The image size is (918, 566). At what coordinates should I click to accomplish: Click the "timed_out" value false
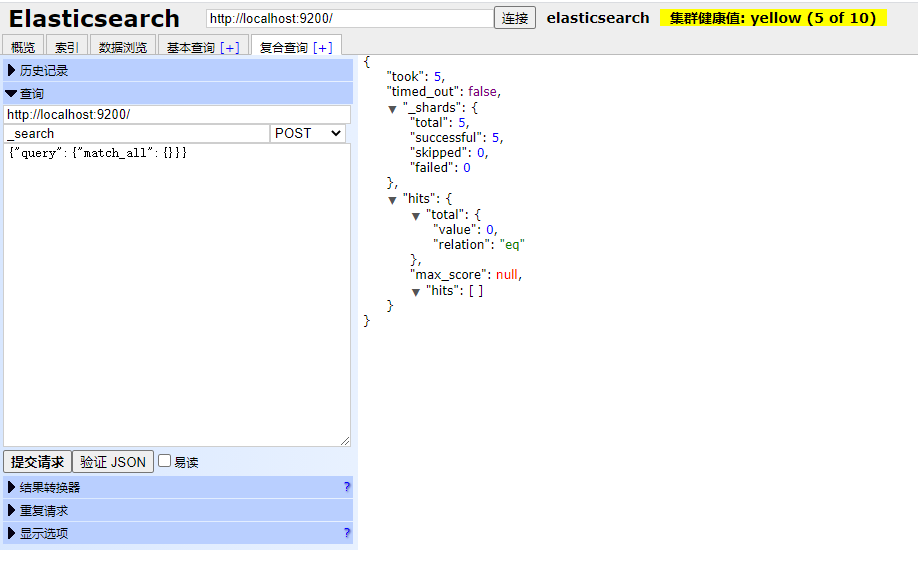[482, 92]
